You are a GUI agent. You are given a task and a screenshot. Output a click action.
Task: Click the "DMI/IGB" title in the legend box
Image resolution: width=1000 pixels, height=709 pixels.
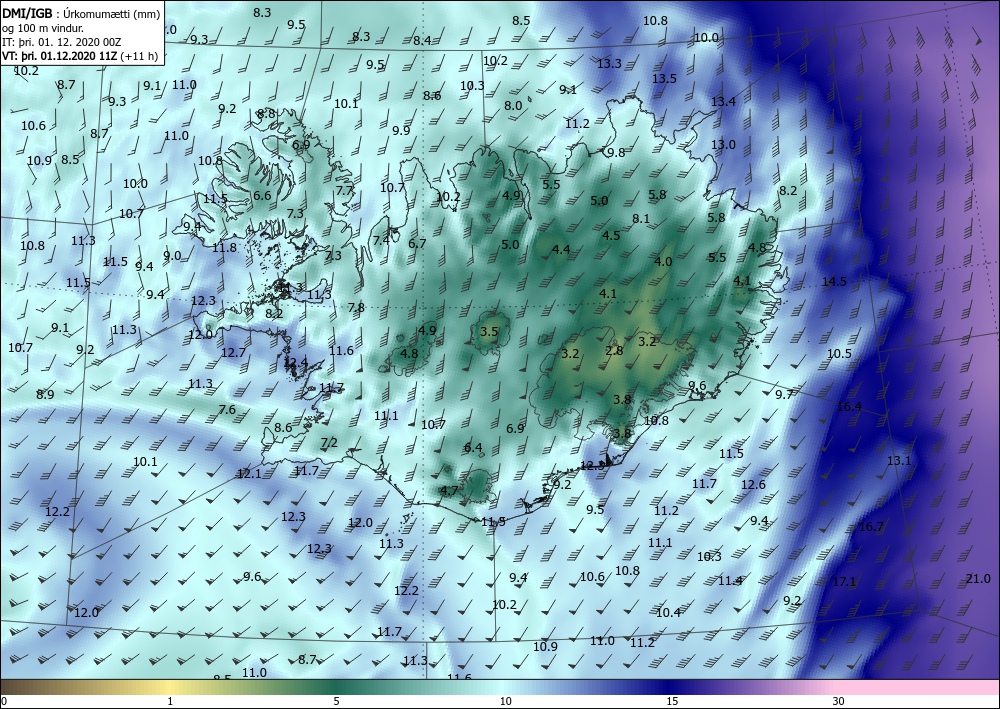coord(27,13)
